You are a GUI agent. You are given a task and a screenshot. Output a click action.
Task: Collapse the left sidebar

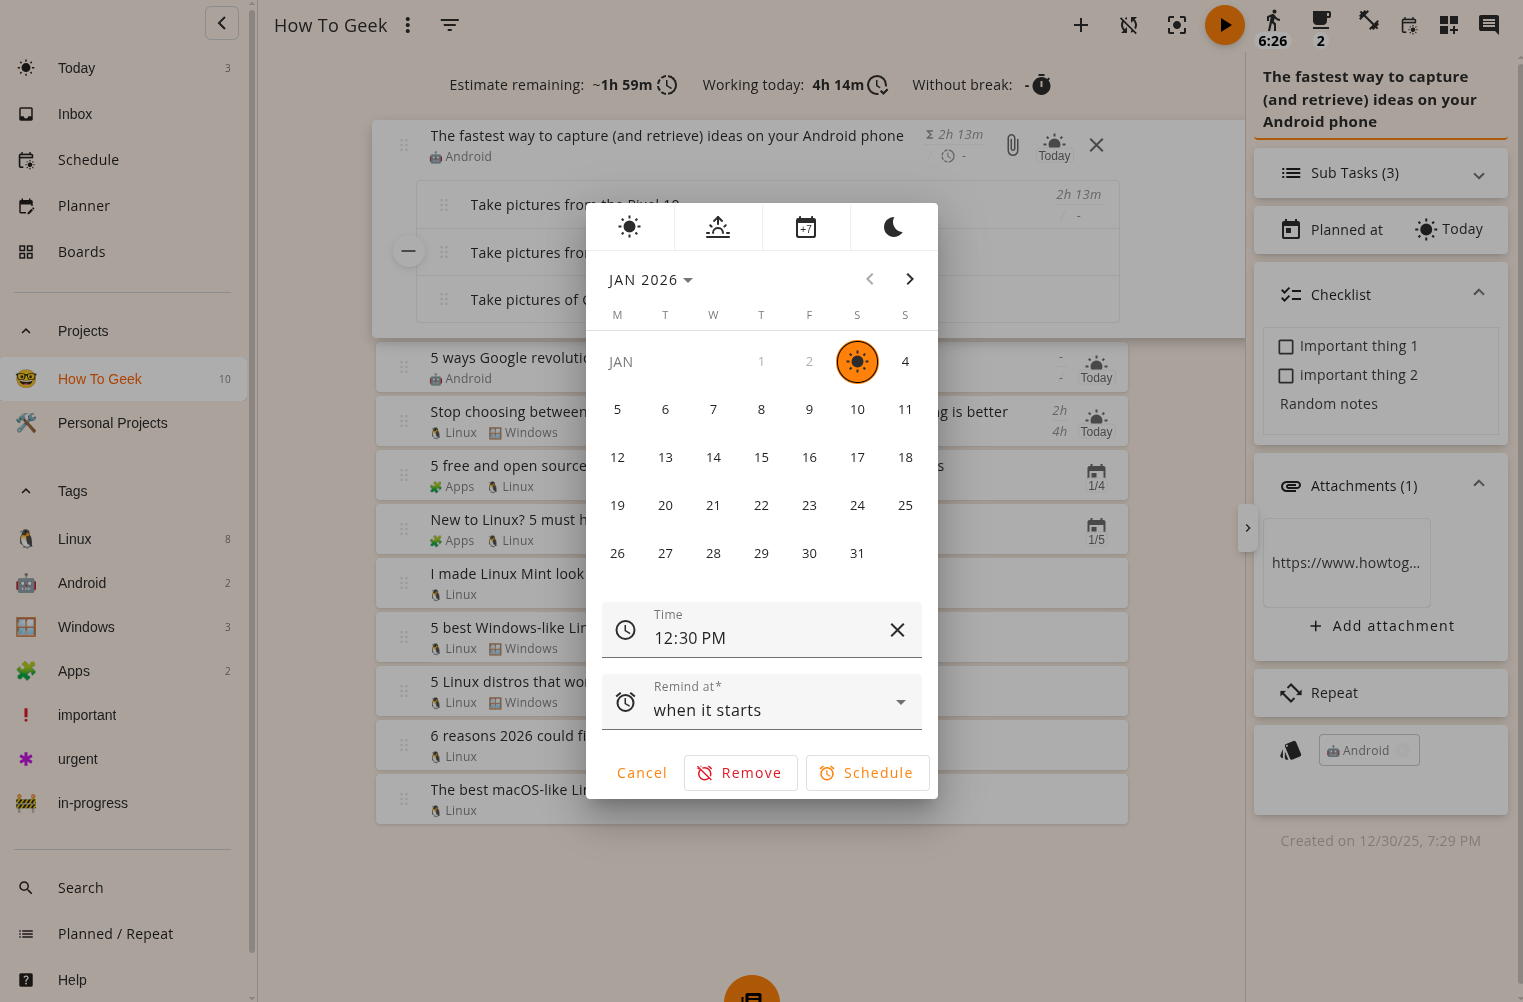[222, 23]
